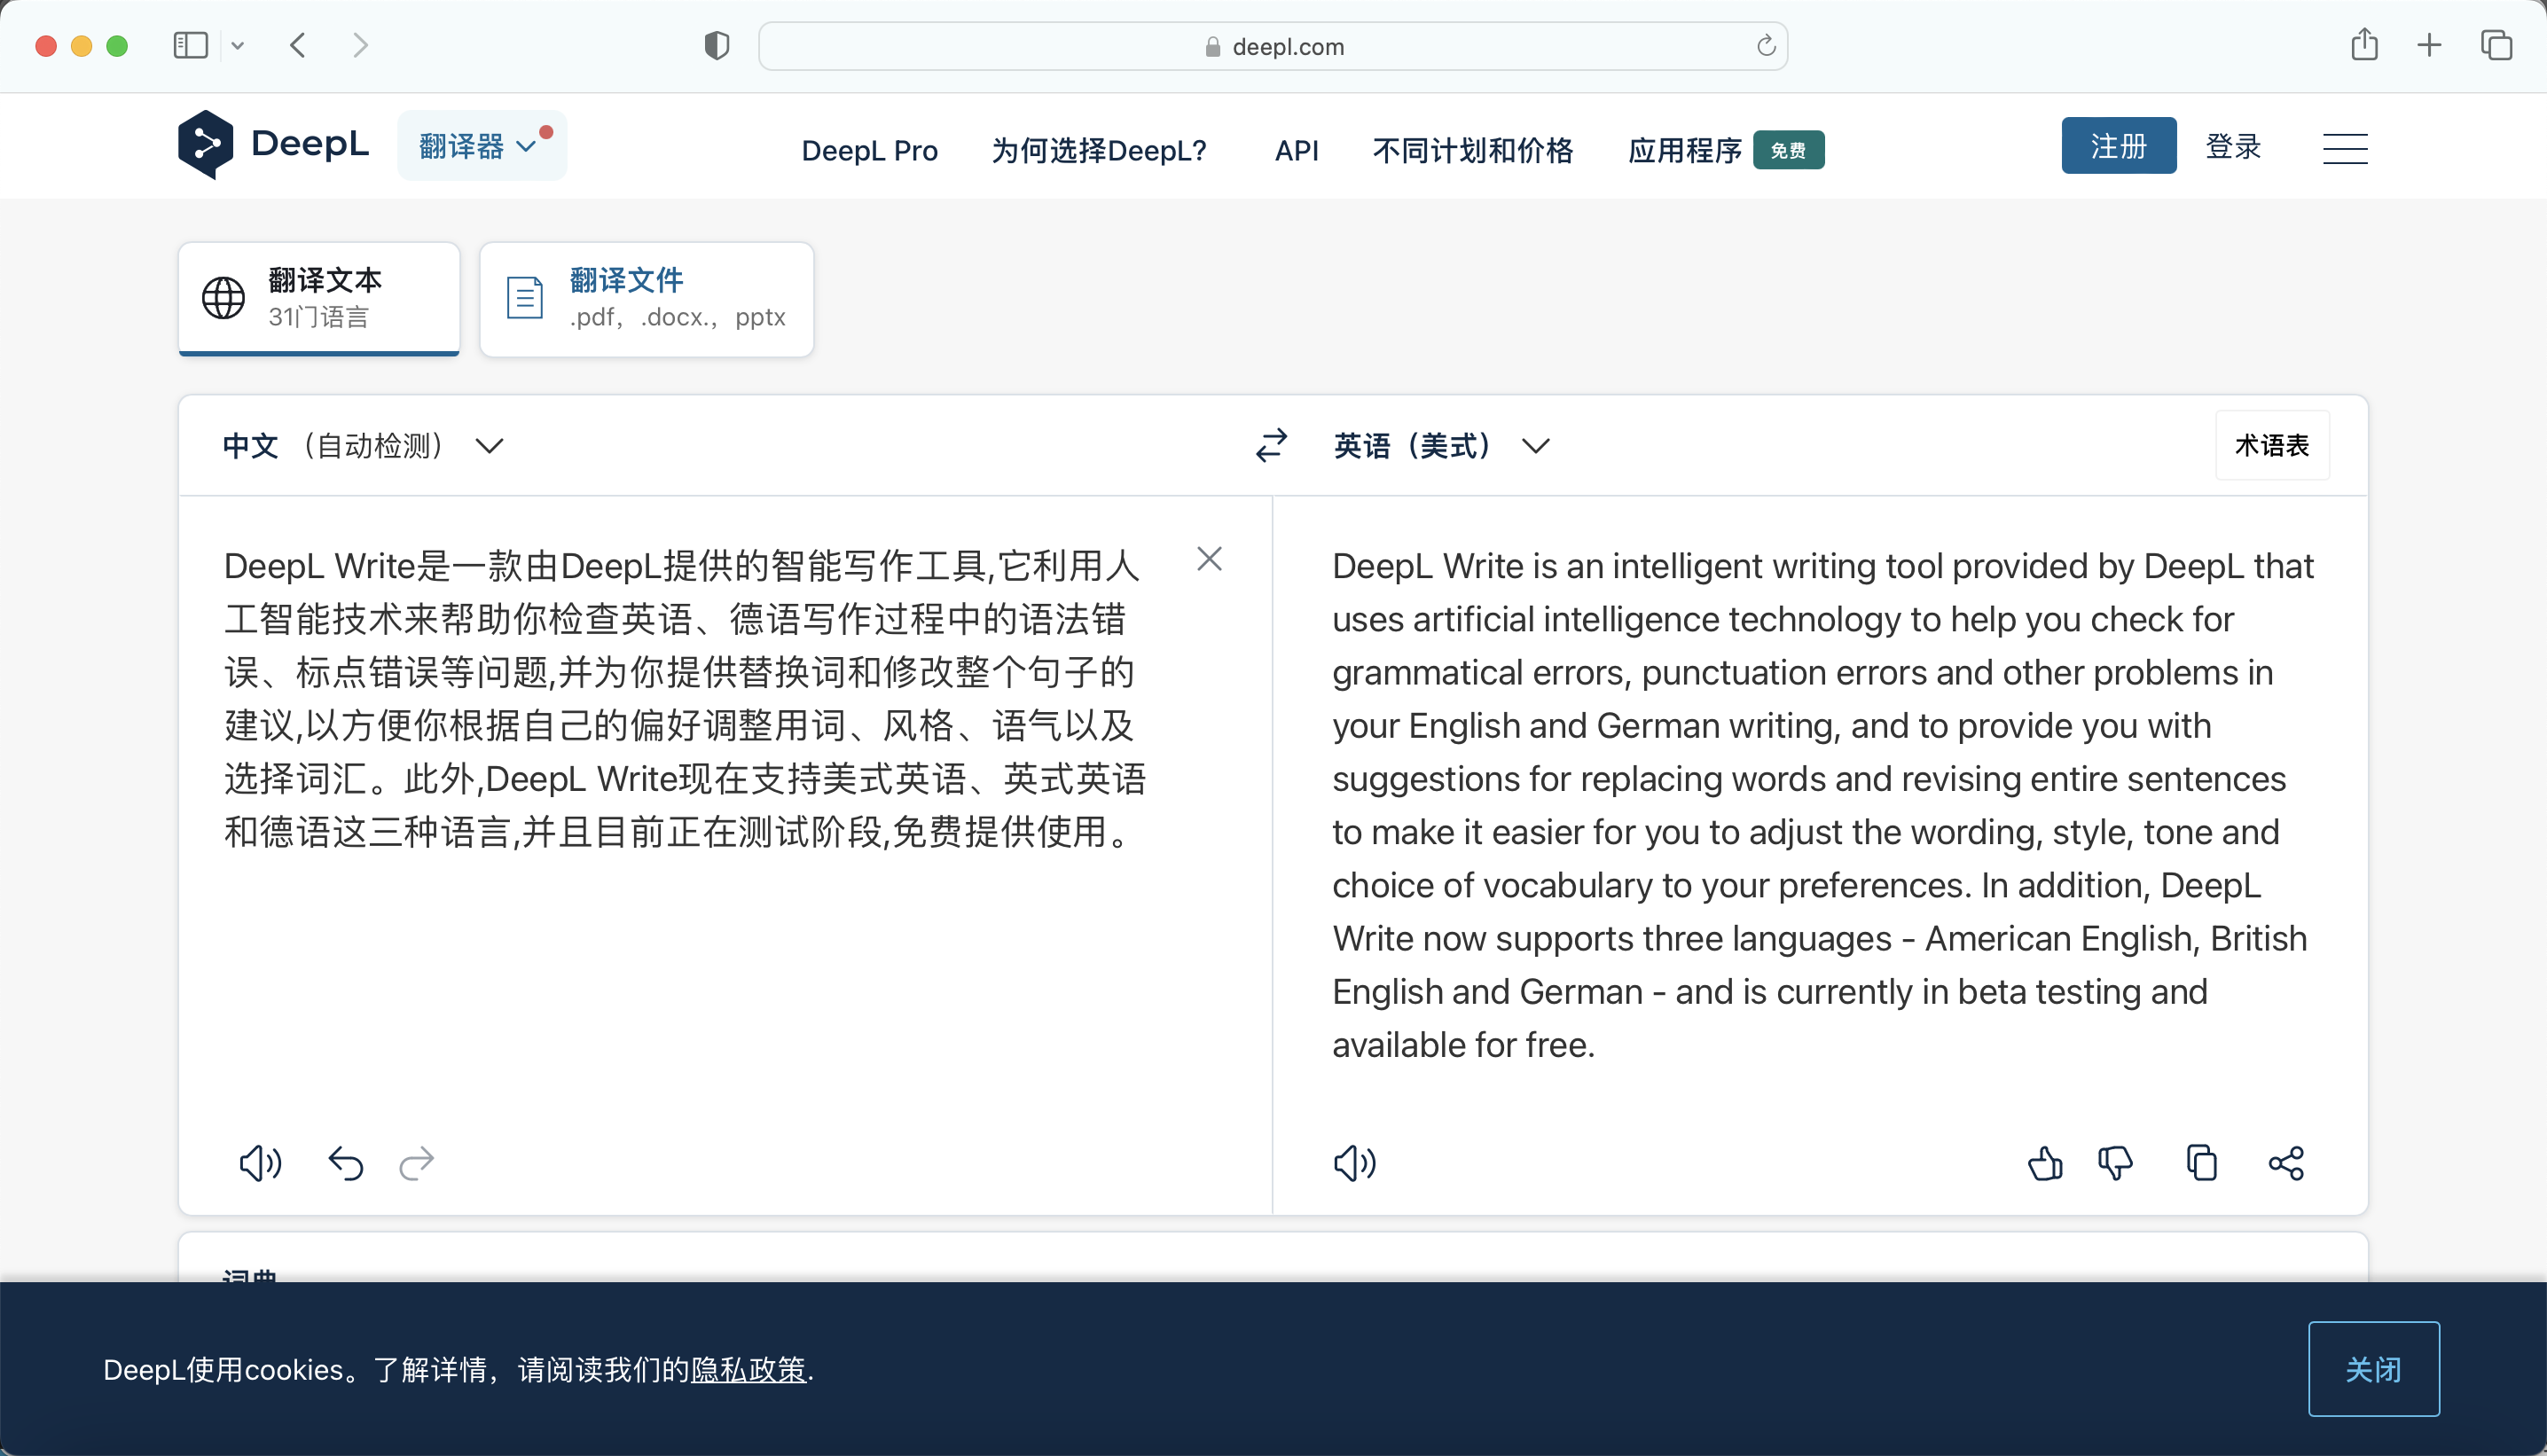
Task: Open the 术语表 glossary button
Action: pos(2271,445)
